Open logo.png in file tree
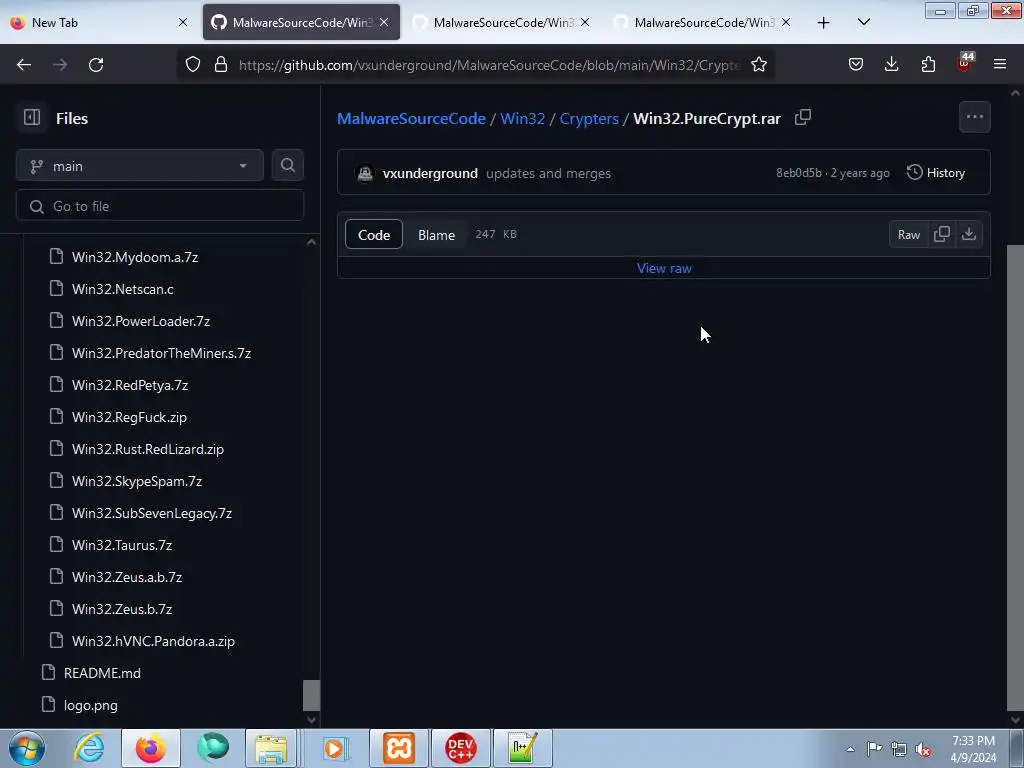 coord(90,705)
